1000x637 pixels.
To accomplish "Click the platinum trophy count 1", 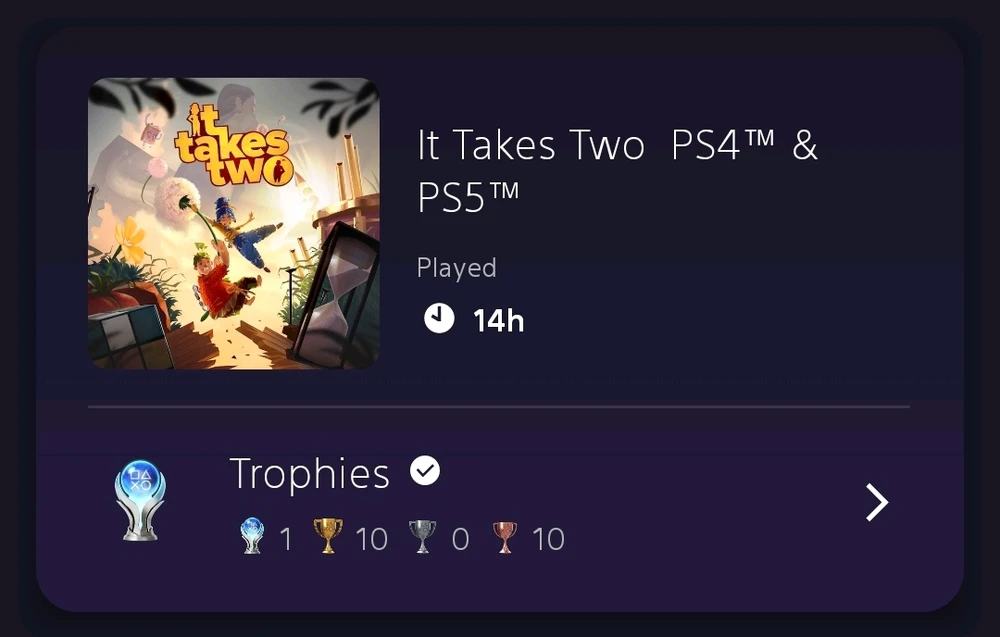I will [x=286, y=539].
